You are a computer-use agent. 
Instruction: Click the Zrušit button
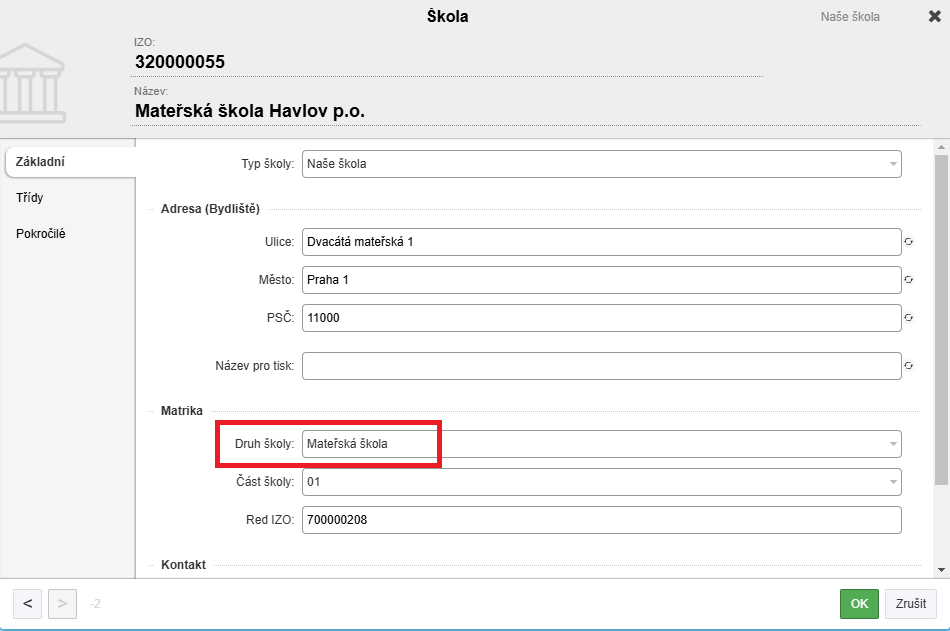(x=911, y=604)
